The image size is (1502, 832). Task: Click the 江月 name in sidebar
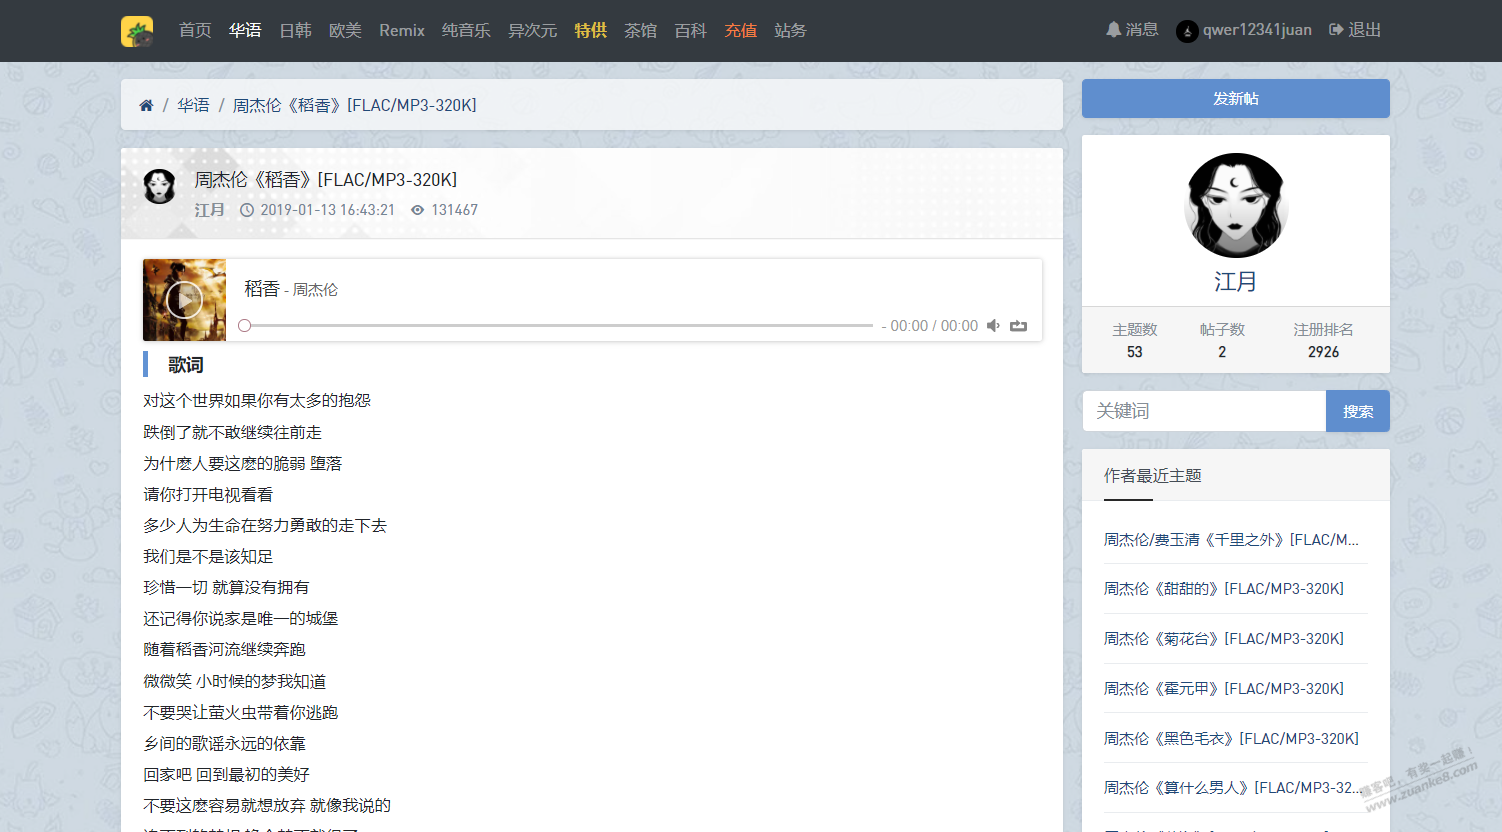pyautogui.click(x=1236, y=282)
